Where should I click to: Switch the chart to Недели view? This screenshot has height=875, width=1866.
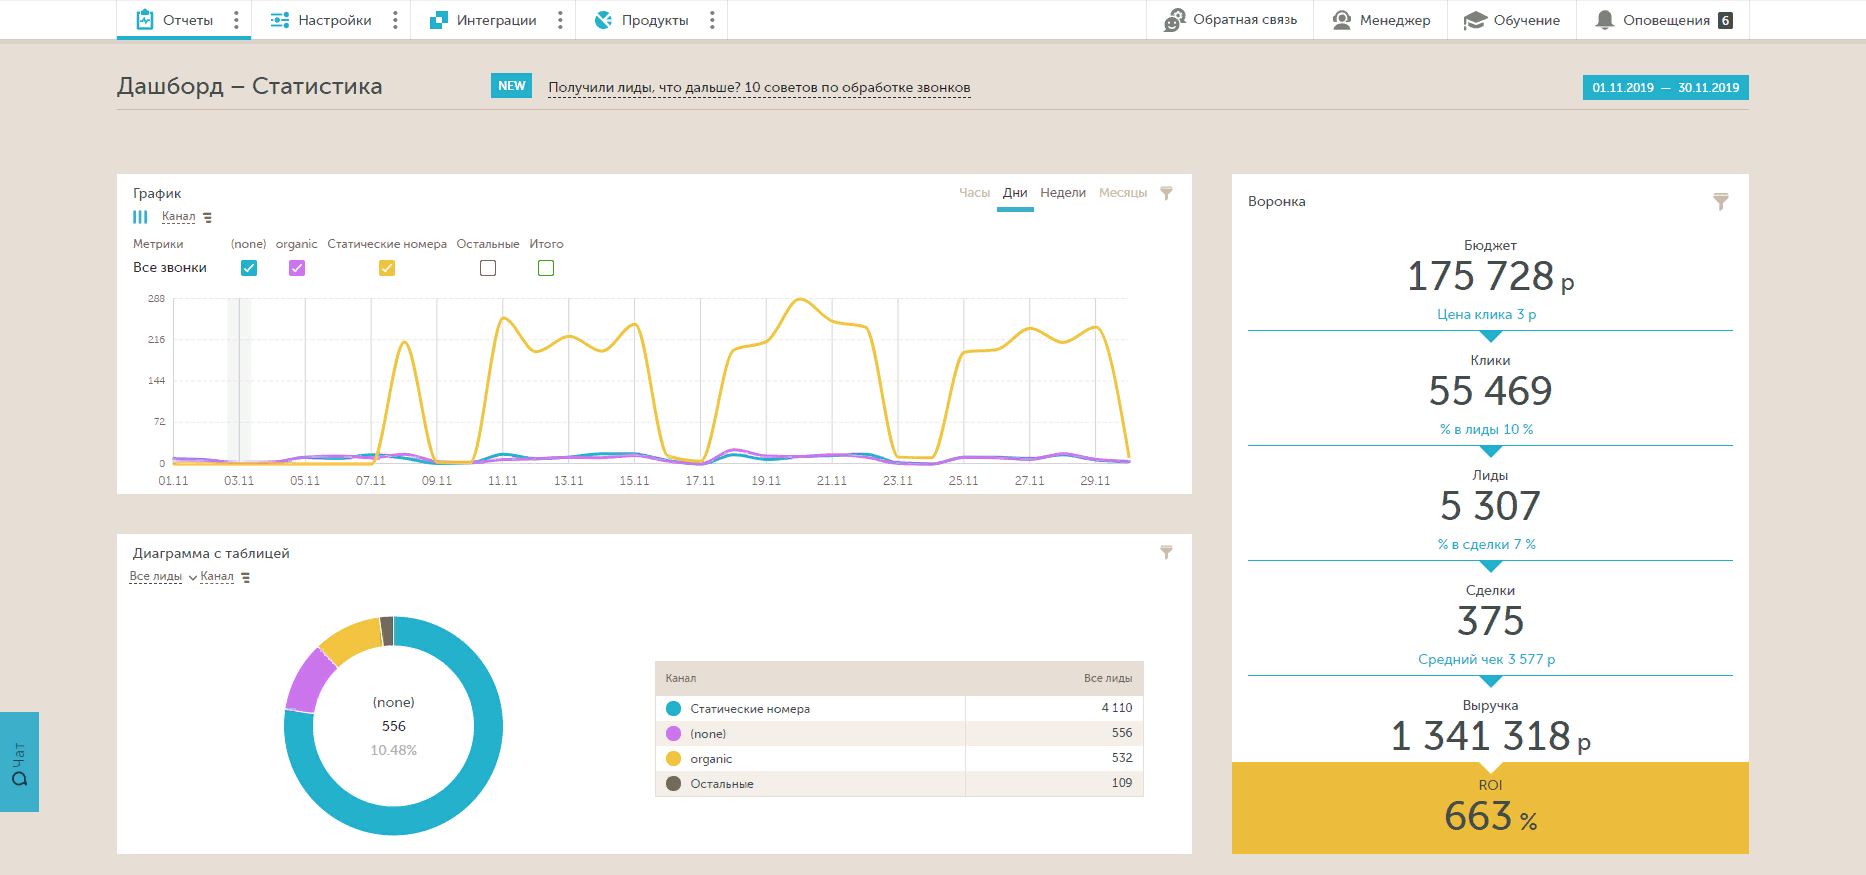1063,193
